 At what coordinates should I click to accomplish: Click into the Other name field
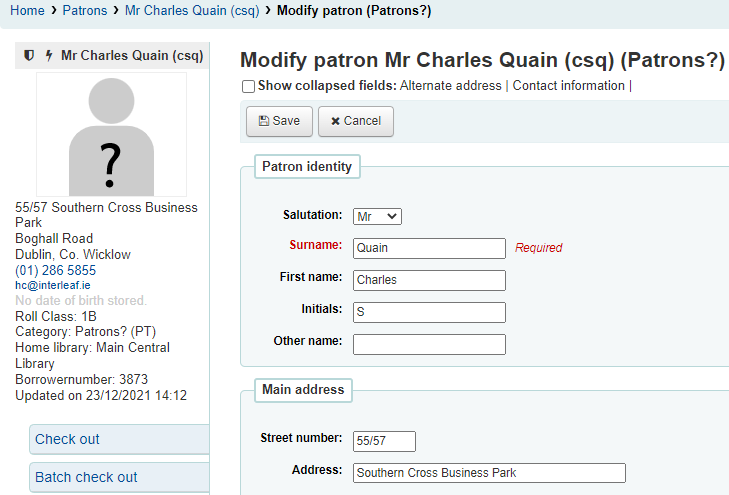[429, 344]
